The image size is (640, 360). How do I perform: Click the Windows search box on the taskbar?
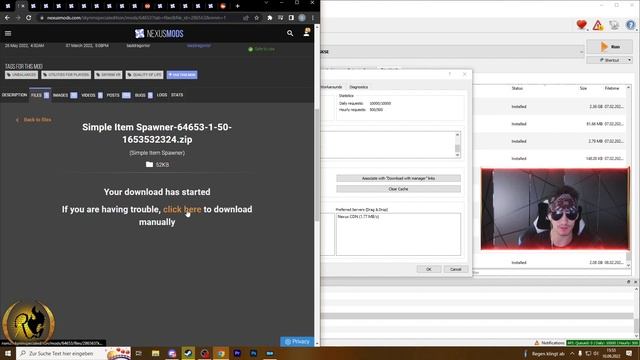click(61, 353)
